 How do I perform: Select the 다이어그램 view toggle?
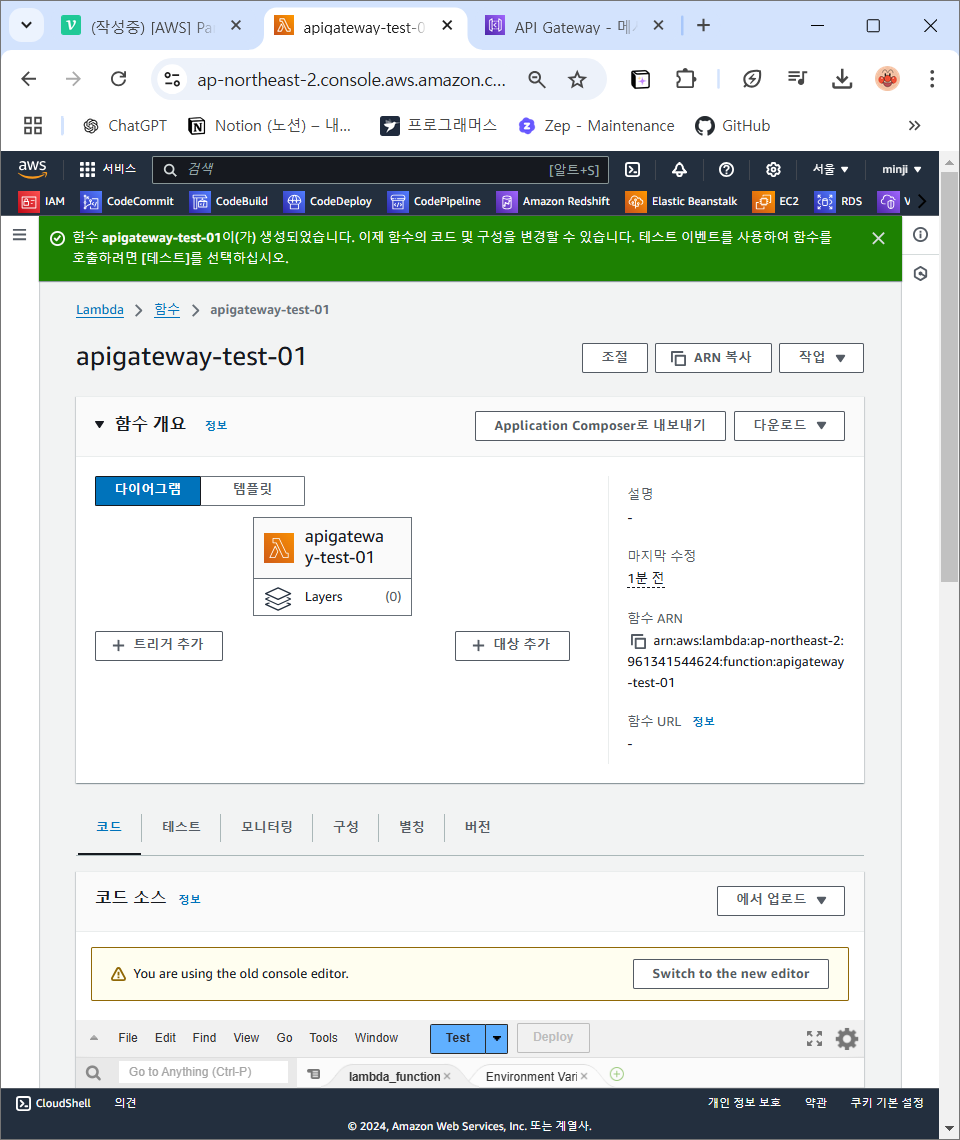pos(148,490)
